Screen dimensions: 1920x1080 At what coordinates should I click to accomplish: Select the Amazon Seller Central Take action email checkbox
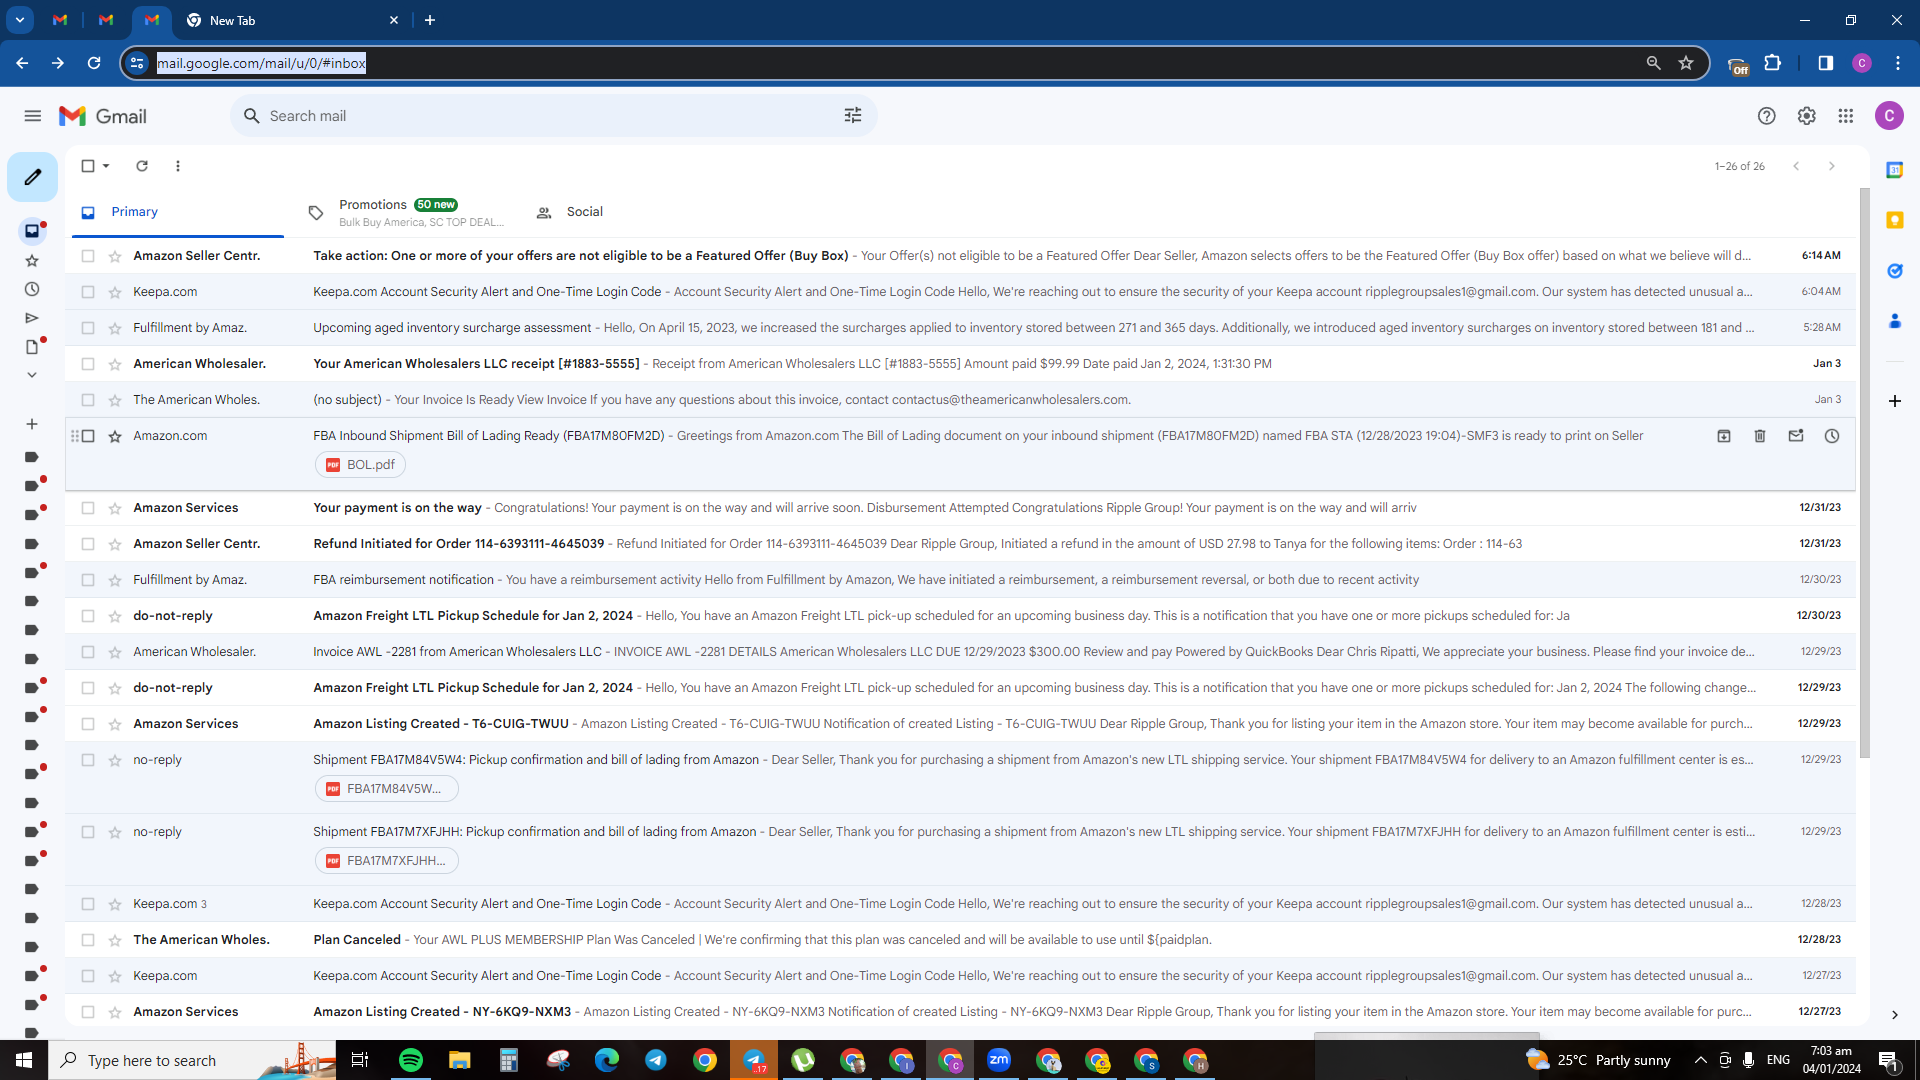[x=88, y=256]
